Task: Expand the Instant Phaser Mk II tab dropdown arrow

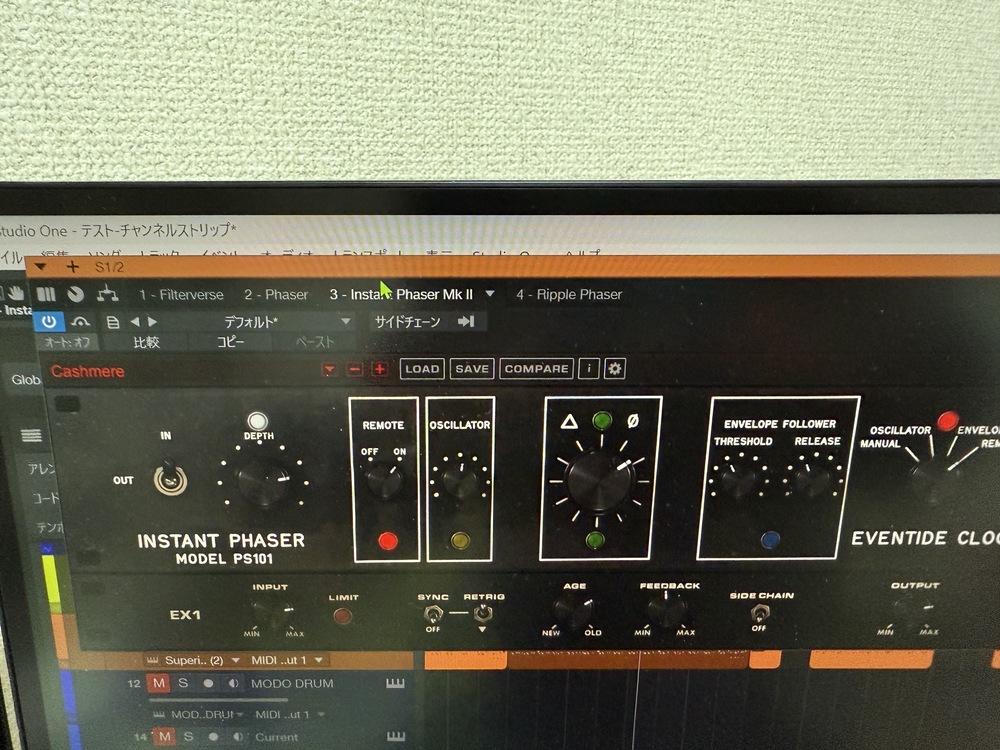Action: coord(490,294)
